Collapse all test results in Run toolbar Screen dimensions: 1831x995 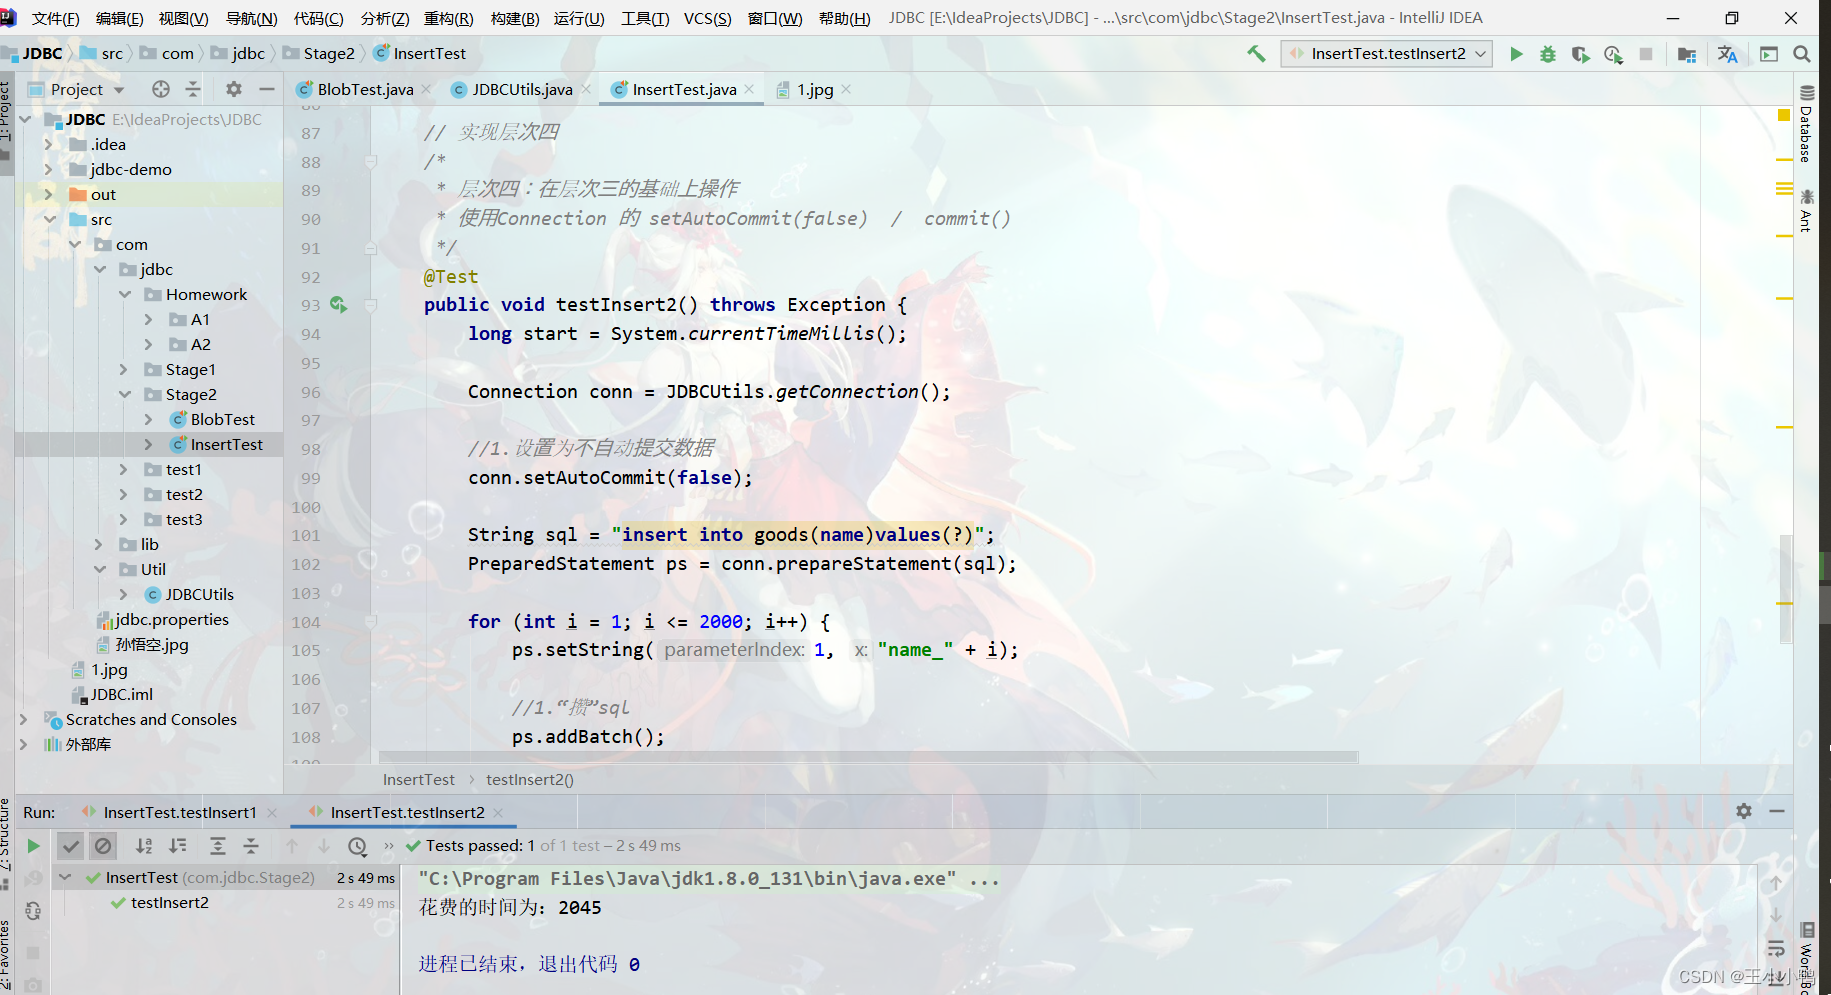coord(251,846)
